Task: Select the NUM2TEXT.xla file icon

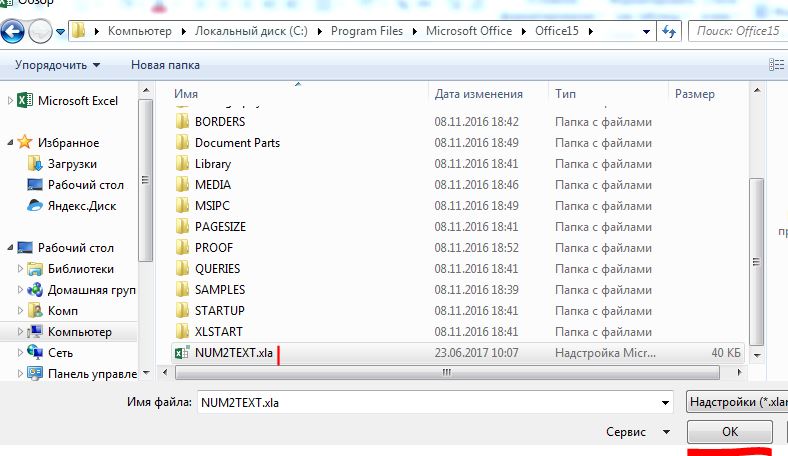Action: click(x=182, y=352)
